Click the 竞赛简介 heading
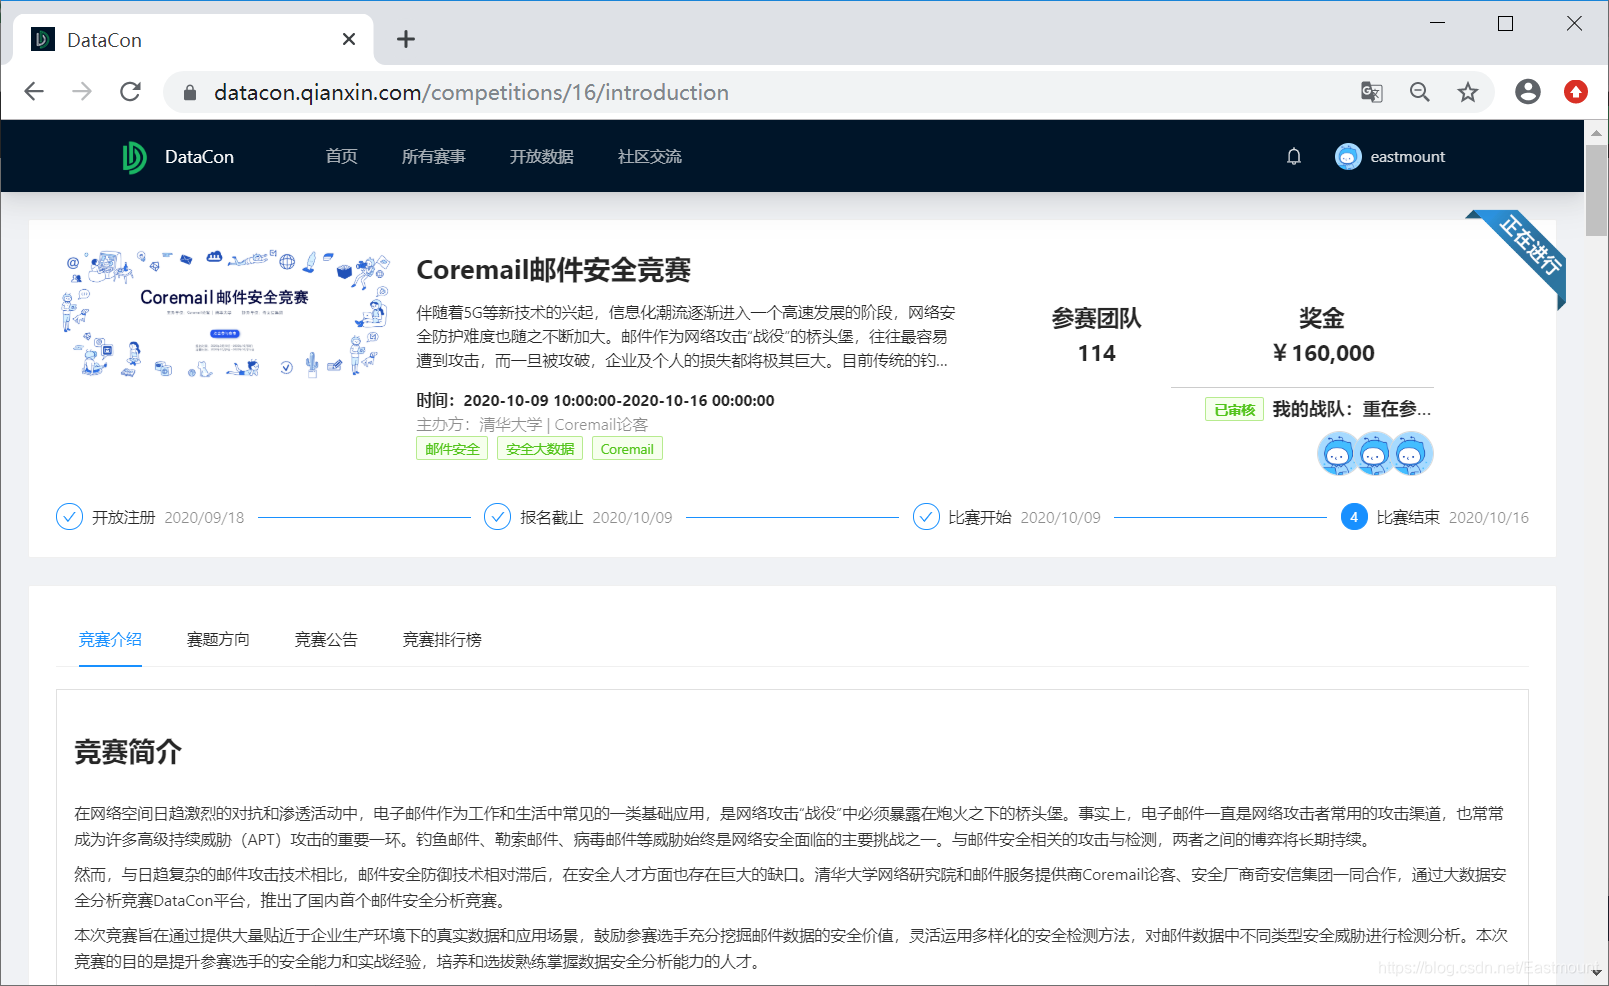1609x986 pixels. [x=128, y=752]
